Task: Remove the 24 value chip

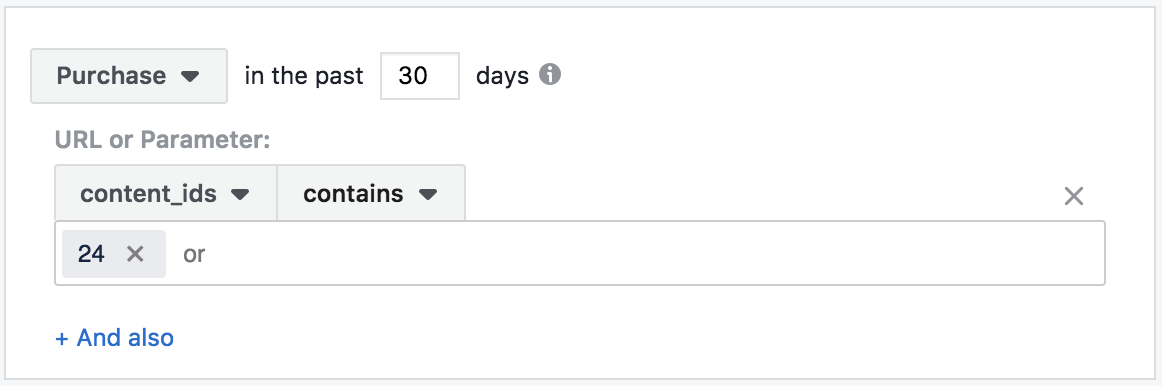Action: click(x=135, y=254)
